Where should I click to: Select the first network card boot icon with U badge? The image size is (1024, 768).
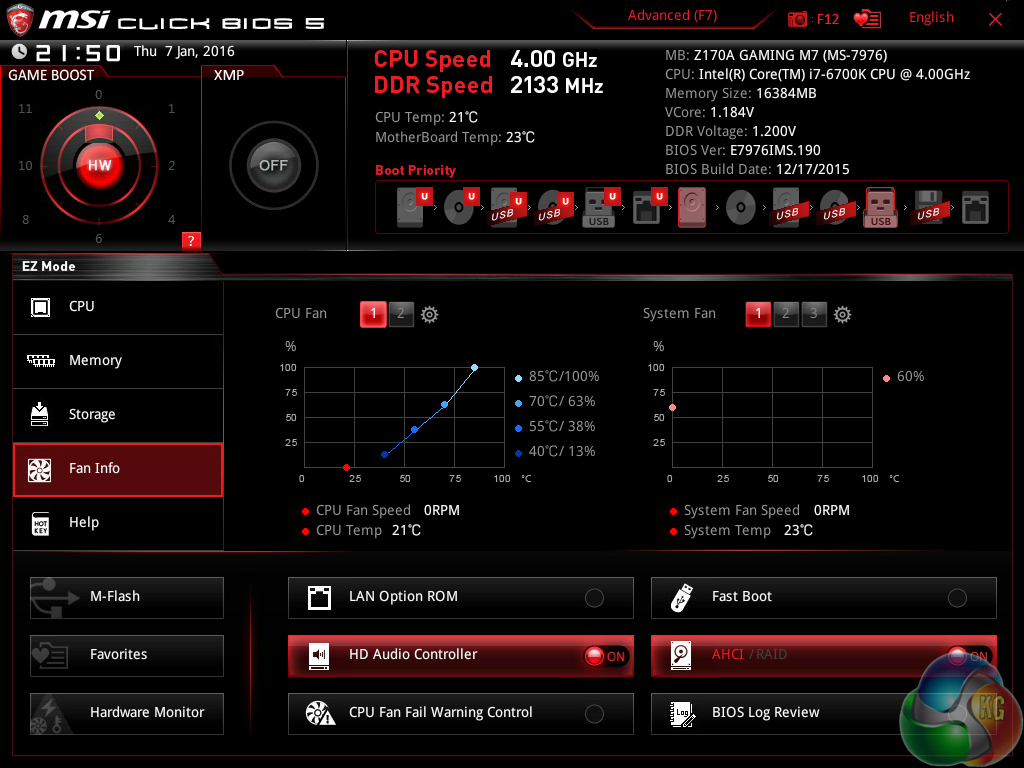click(649, 207)
